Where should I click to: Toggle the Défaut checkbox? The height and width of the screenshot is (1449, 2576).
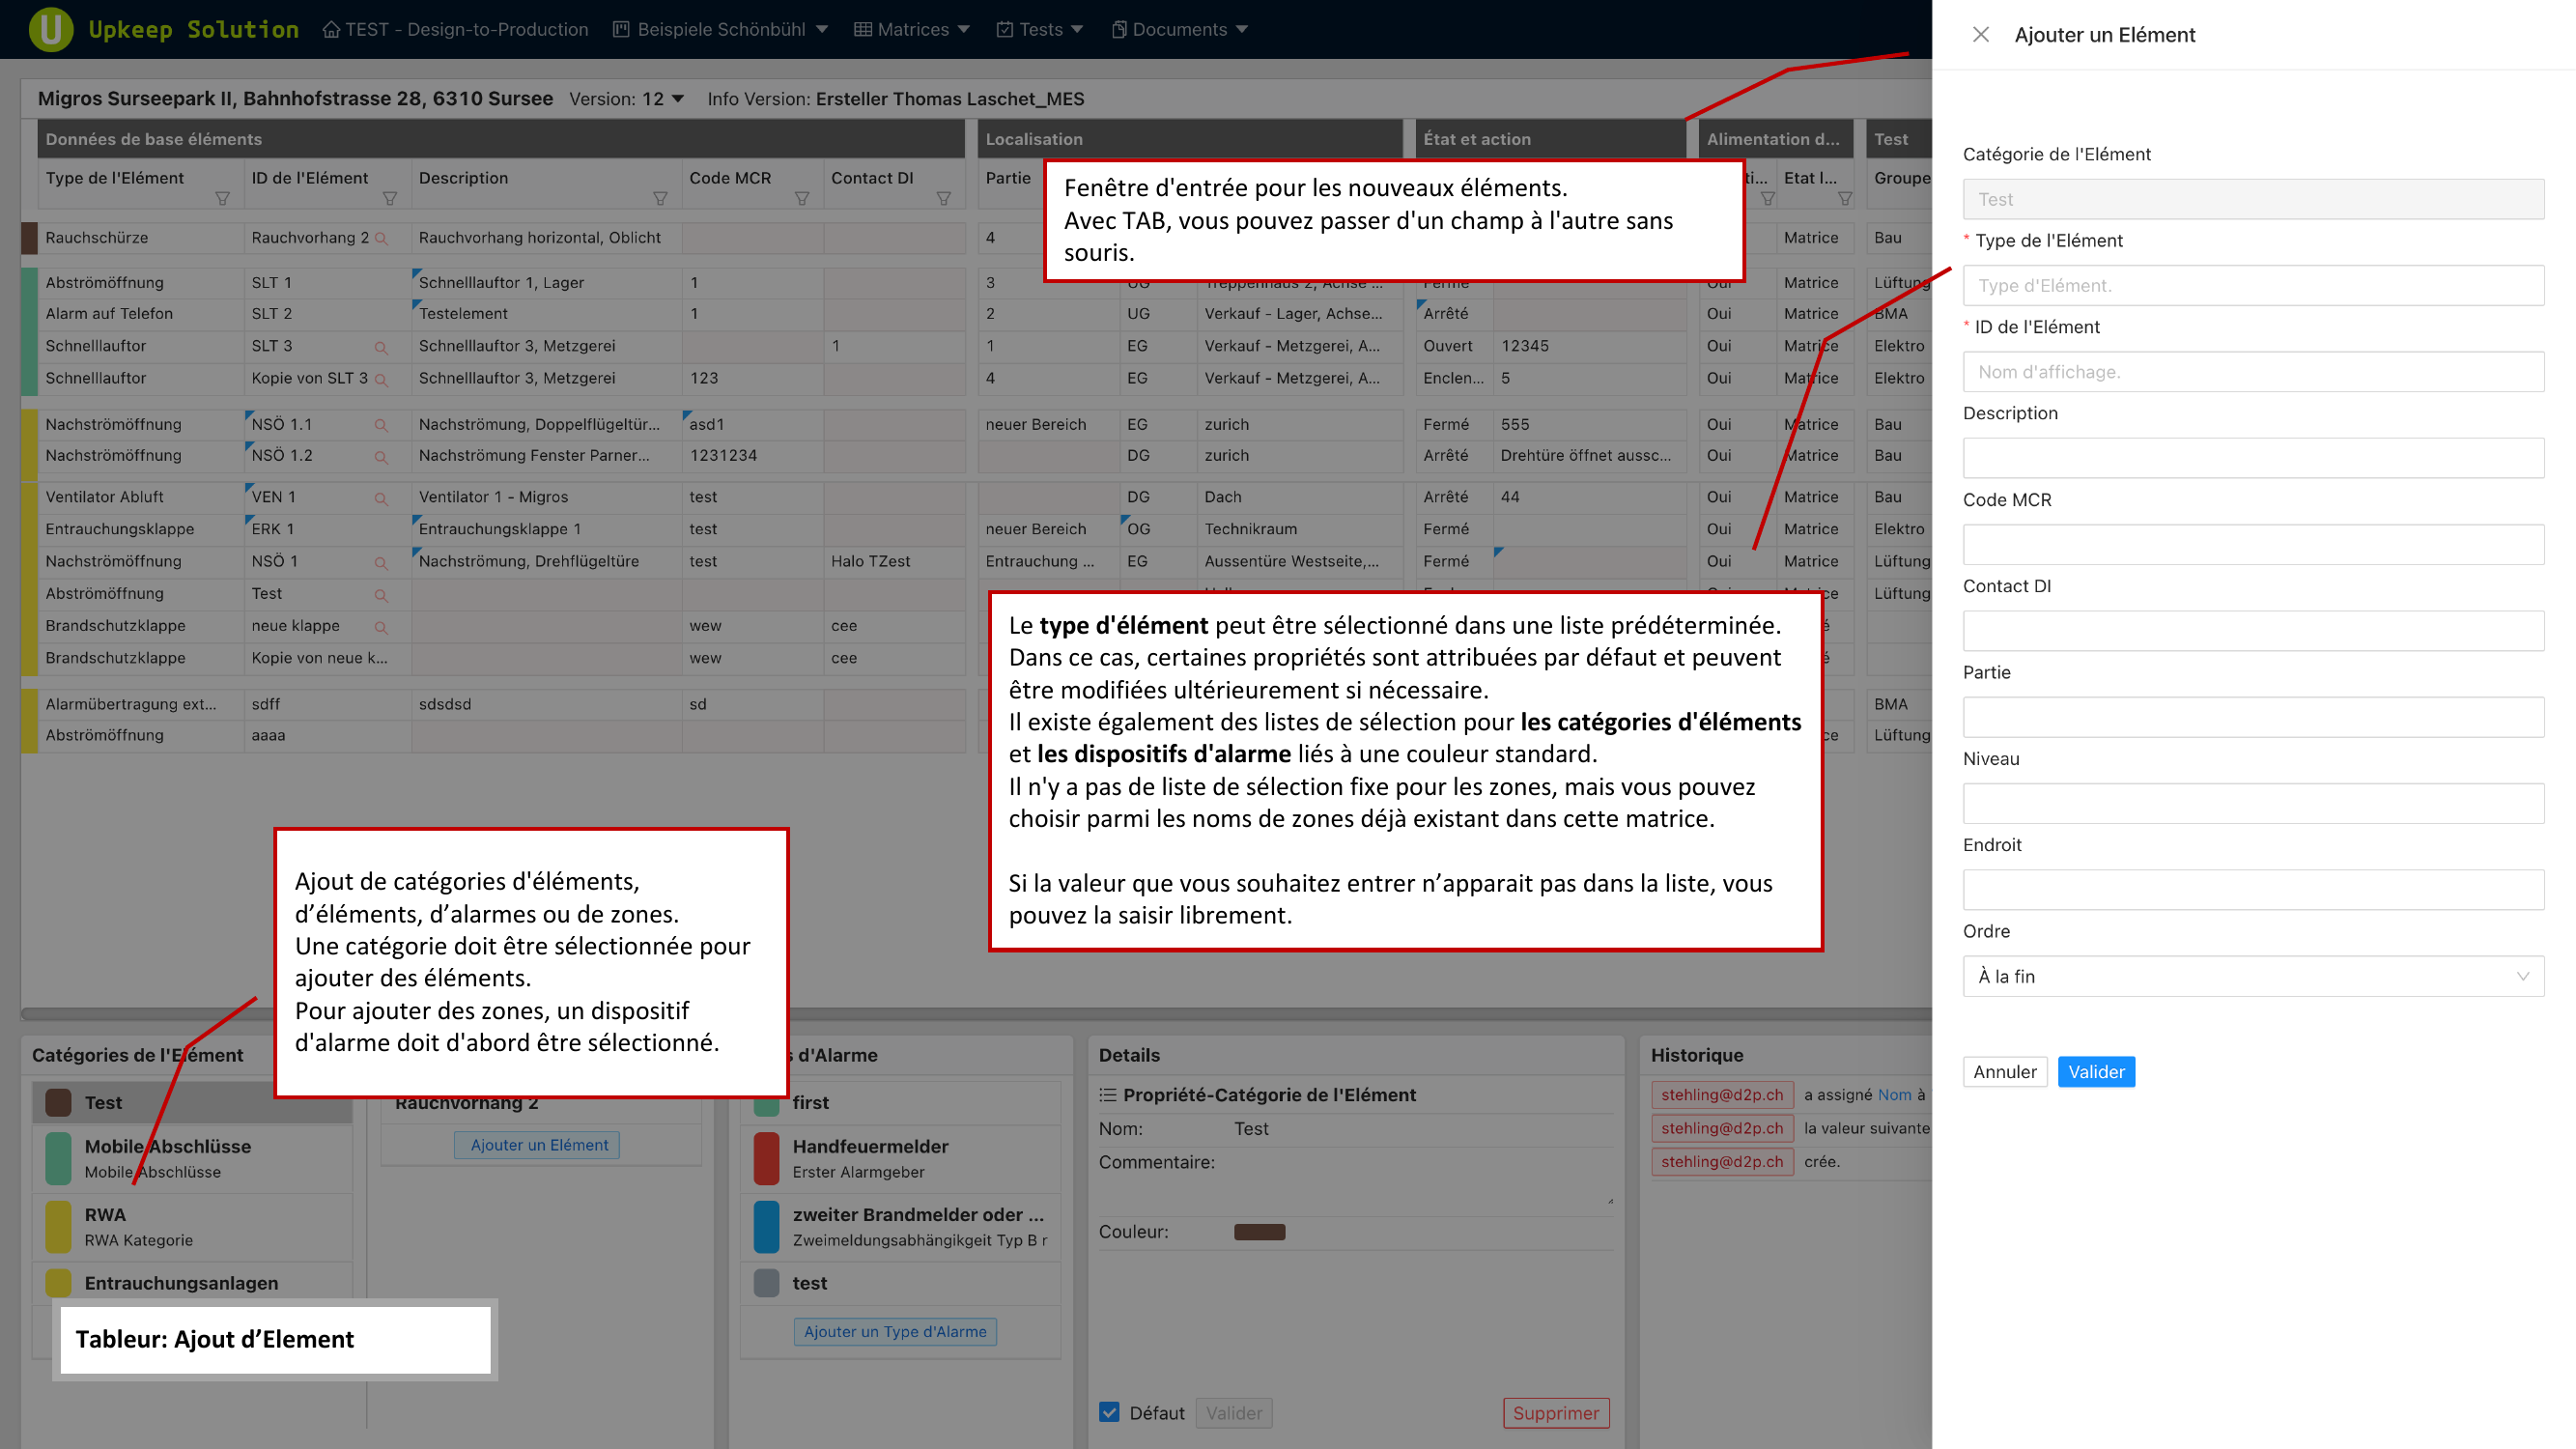point(1109,1412)
